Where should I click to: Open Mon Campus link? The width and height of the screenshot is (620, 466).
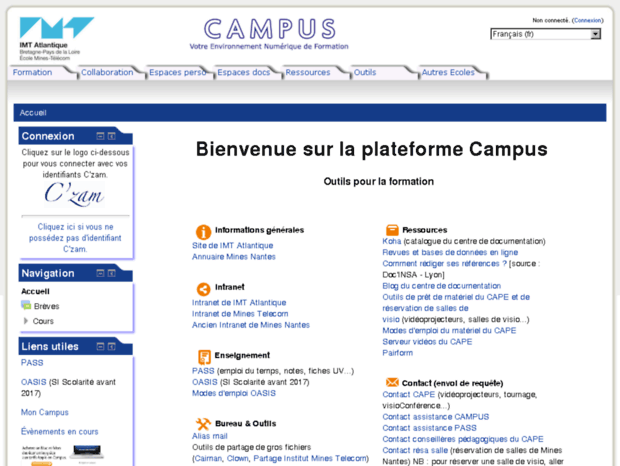pos(45,412)
